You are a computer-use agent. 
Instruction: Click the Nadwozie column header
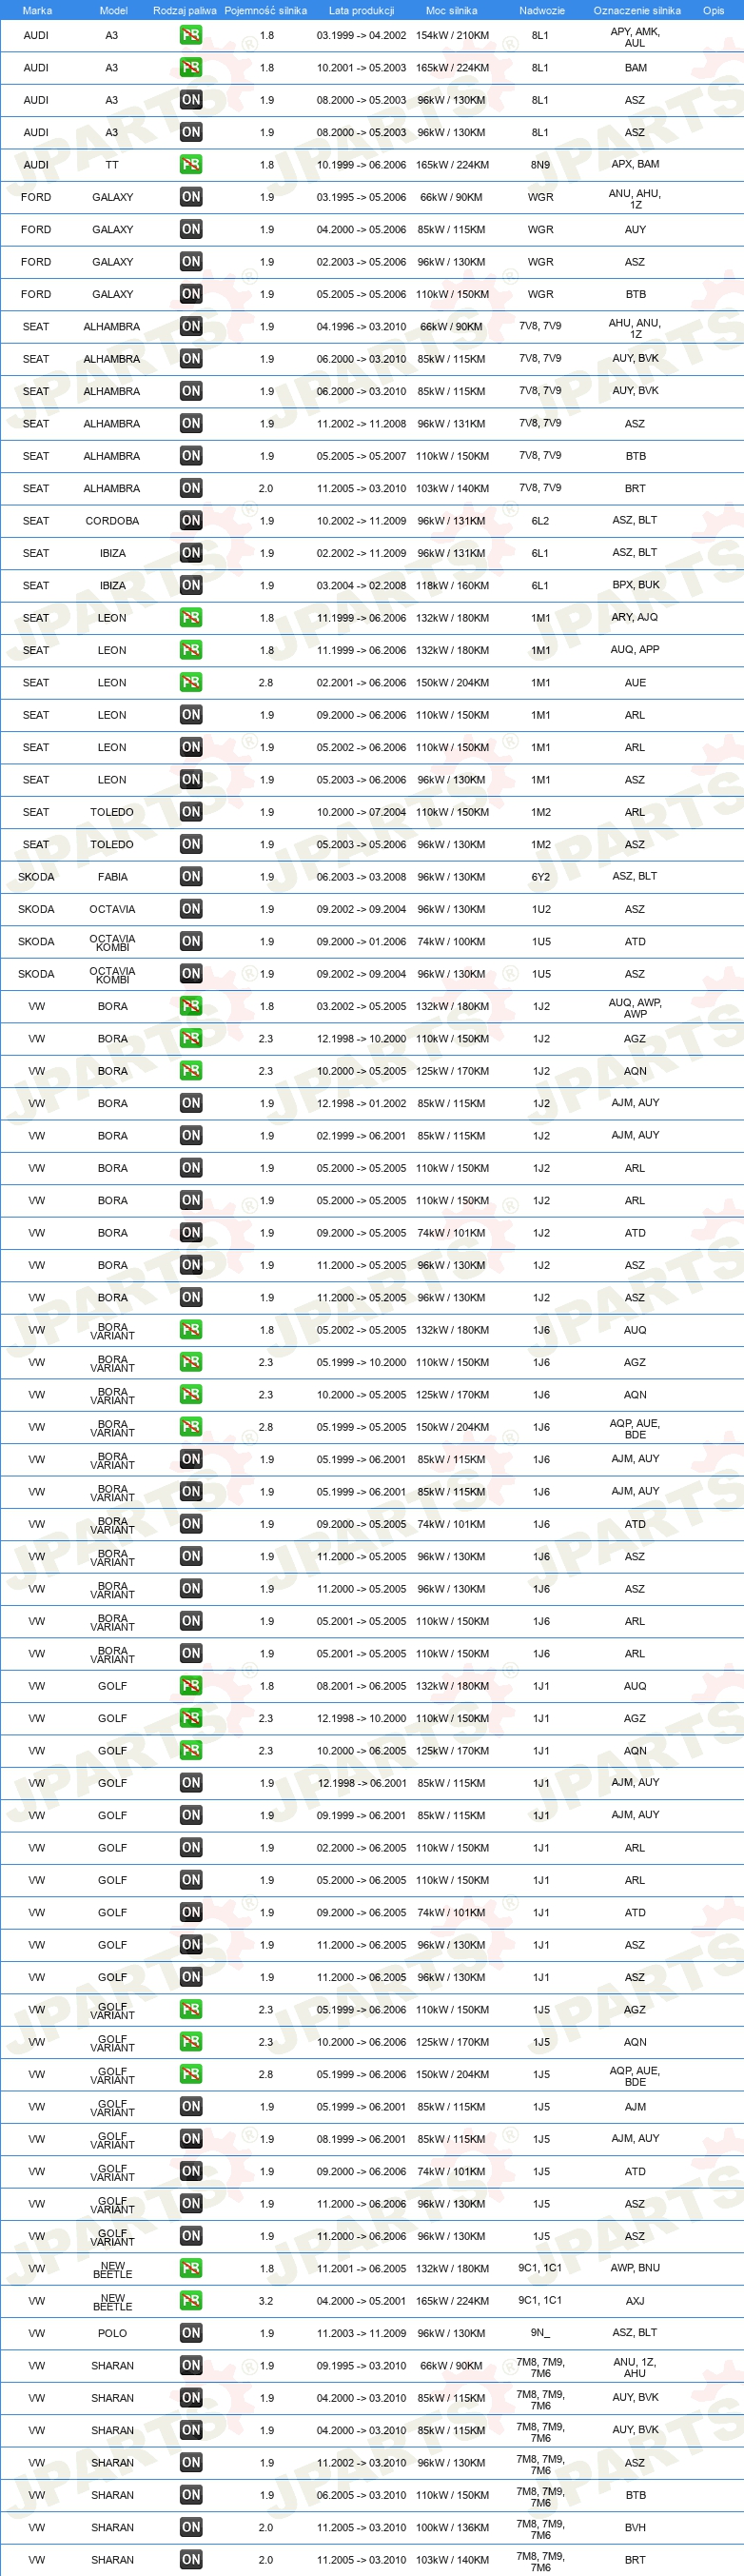542,11
